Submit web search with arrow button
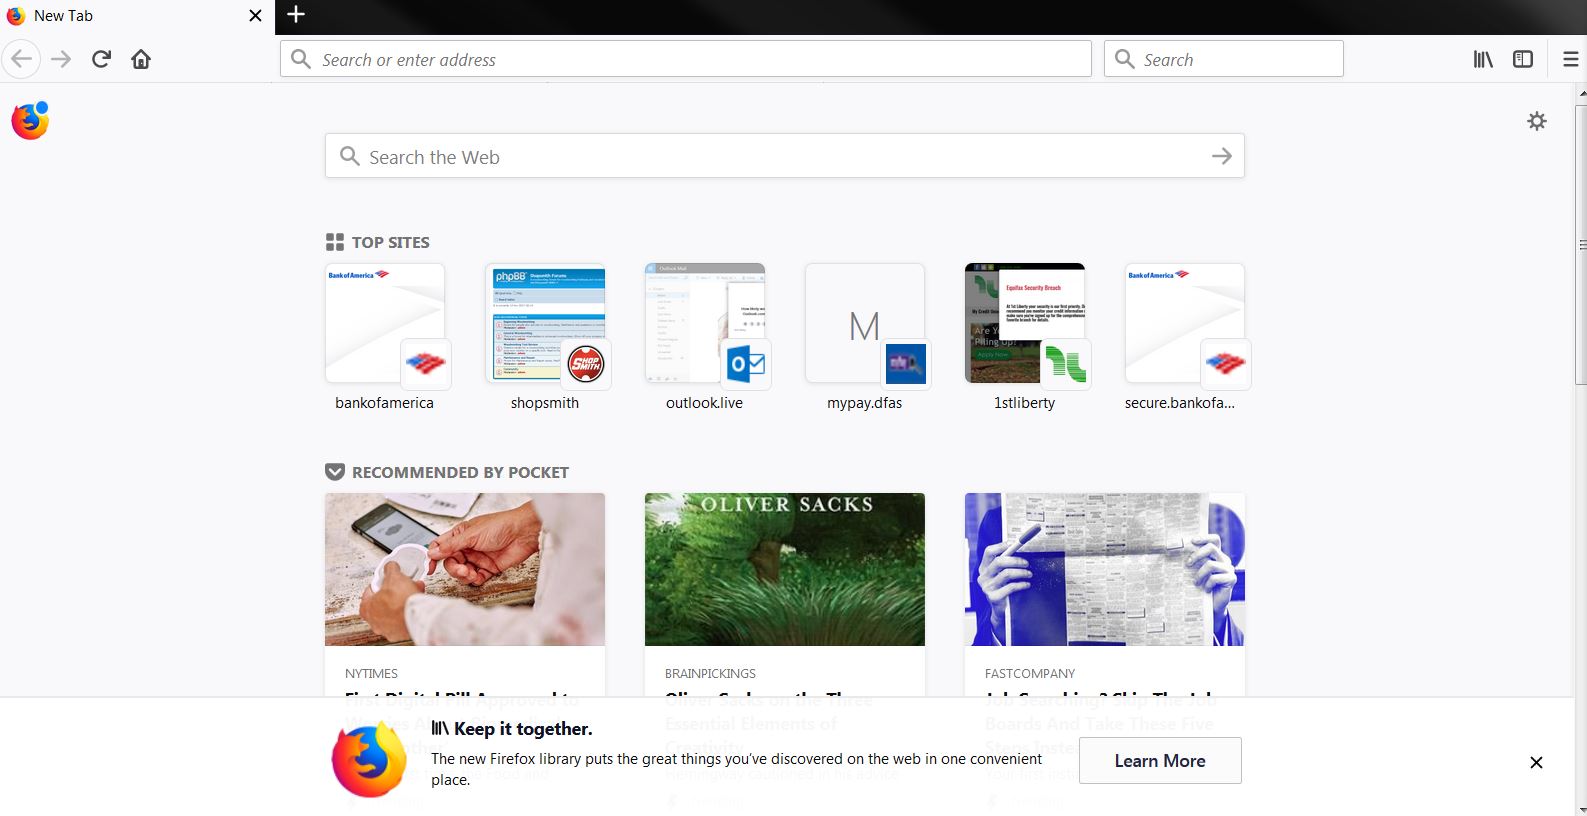The height and width of the screenshot is (816, 1587). 1221,156
